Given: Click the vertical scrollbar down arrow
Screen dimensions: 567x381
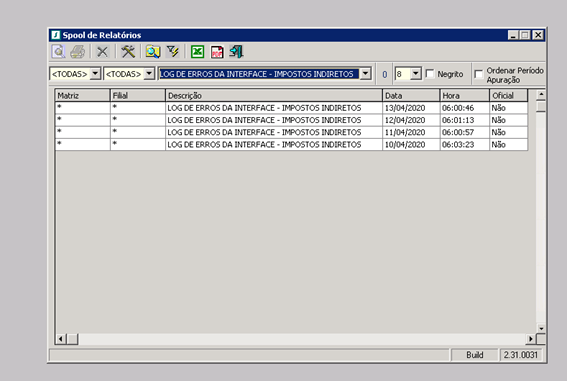Looking at the screenshot, I should (x=541, y=328).
